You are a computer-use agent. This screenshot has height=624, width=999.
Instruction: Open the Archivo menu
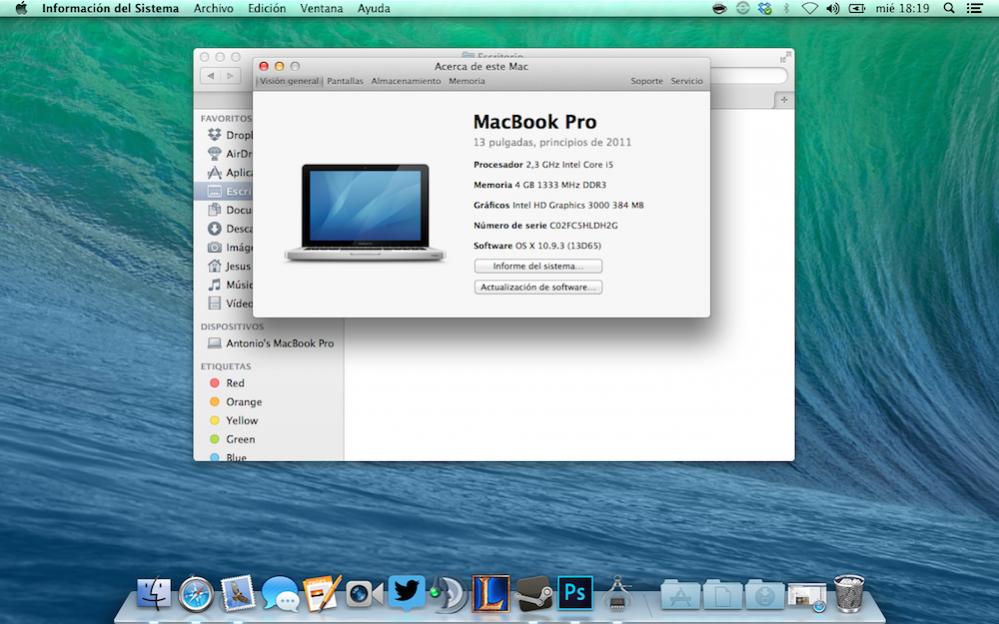point(213,8)
